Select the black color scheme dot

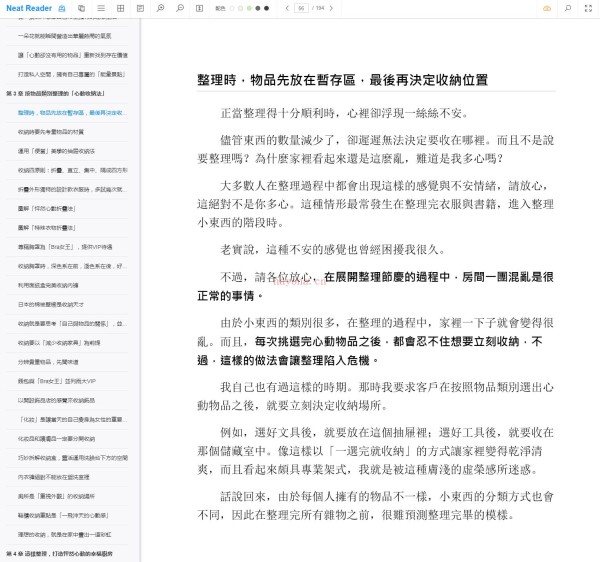click(x=267, y=8)
